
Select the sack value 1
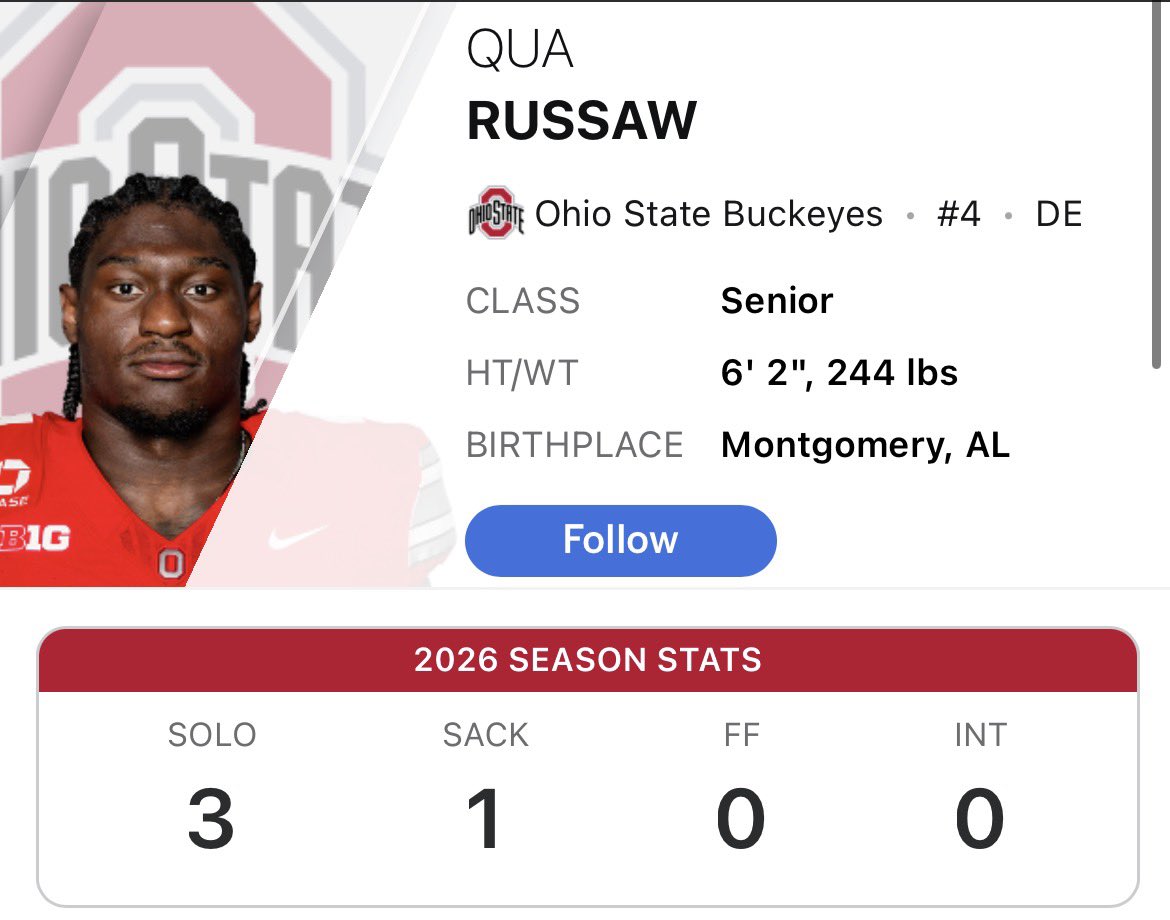(484, 819)
